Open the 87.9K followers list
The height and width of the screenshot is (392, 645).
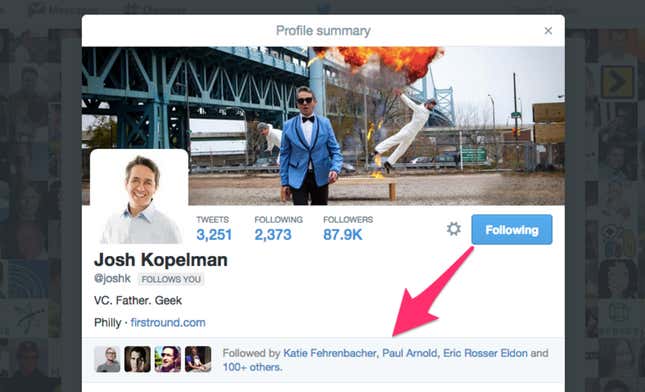pos(348,229)
